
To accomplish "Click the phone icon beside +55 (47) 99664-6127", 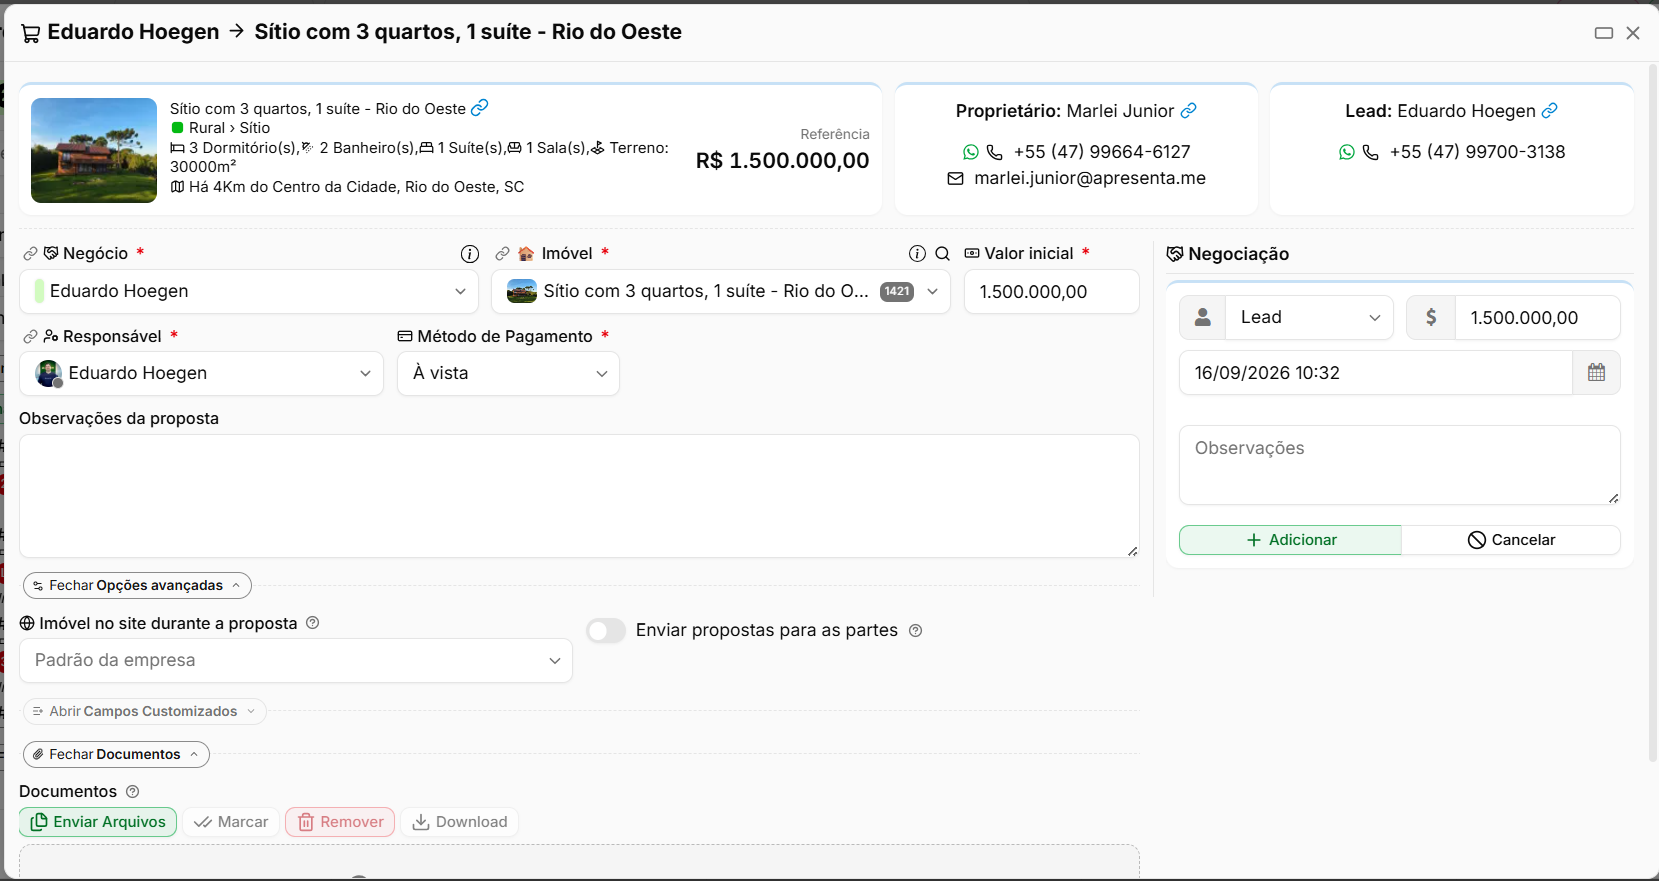I will (x=995, y=152).
